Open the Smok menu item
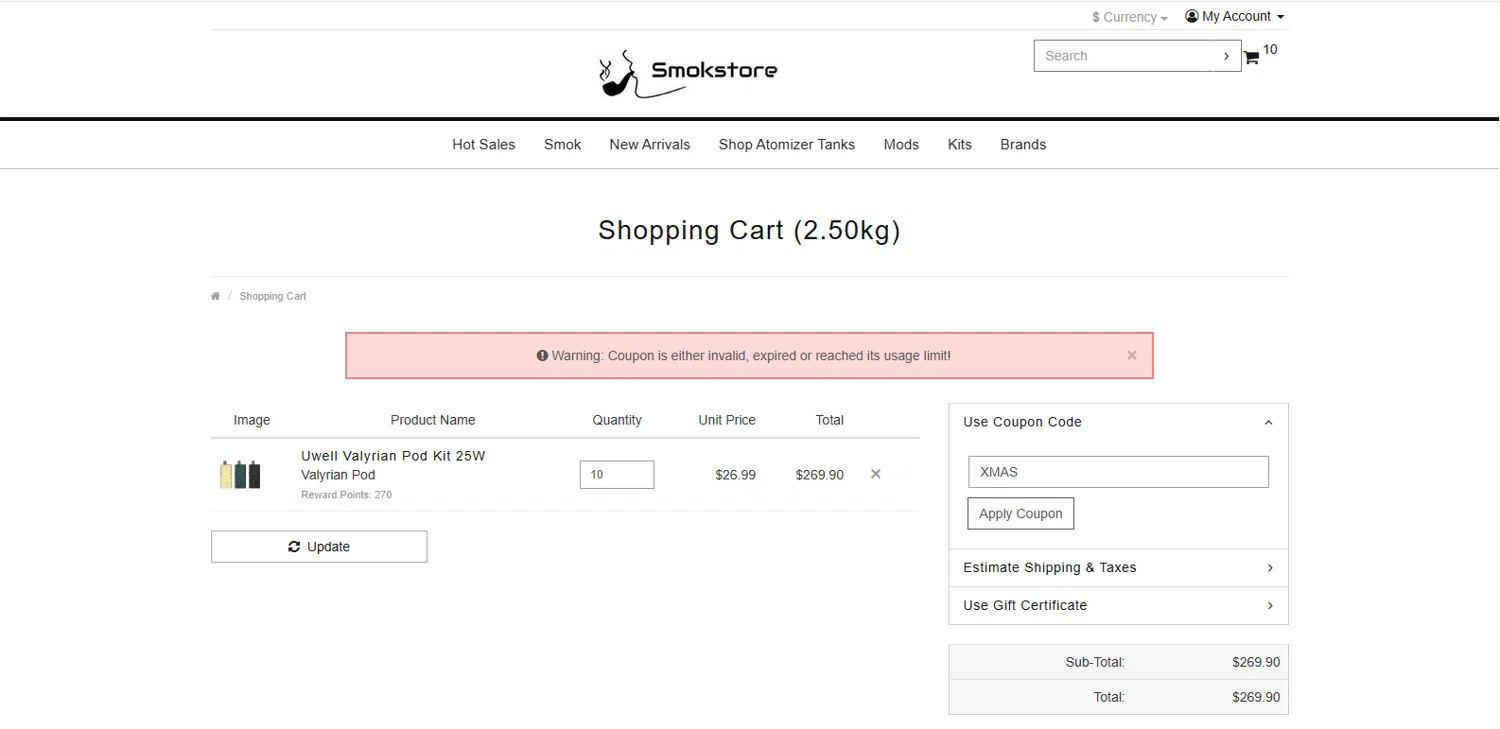1500x729 pixels. 563,144
